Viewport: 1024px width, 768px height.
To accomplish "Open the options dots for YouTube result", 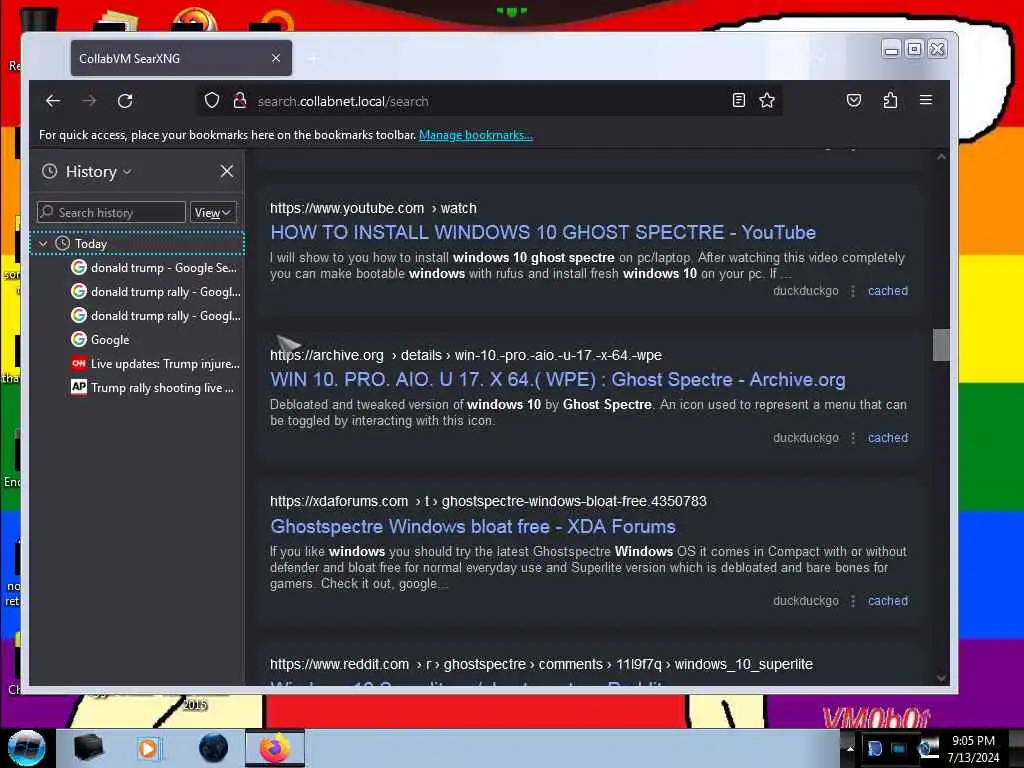I will (853, 291).
